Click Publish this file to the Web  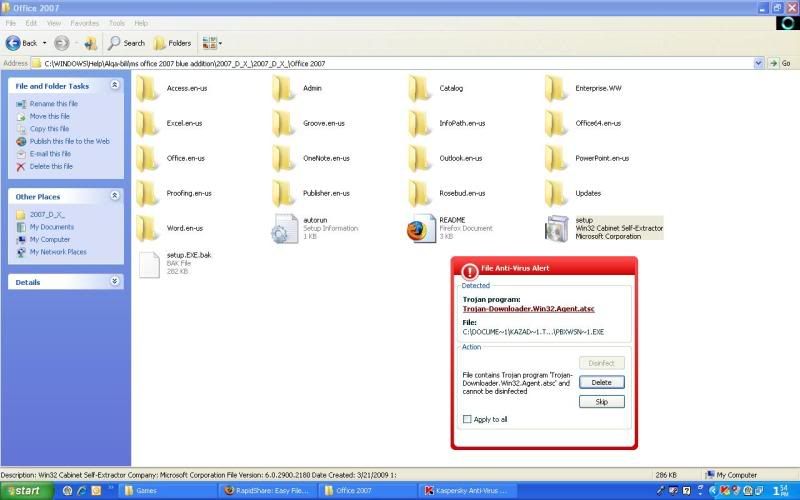tap(69, 141)
